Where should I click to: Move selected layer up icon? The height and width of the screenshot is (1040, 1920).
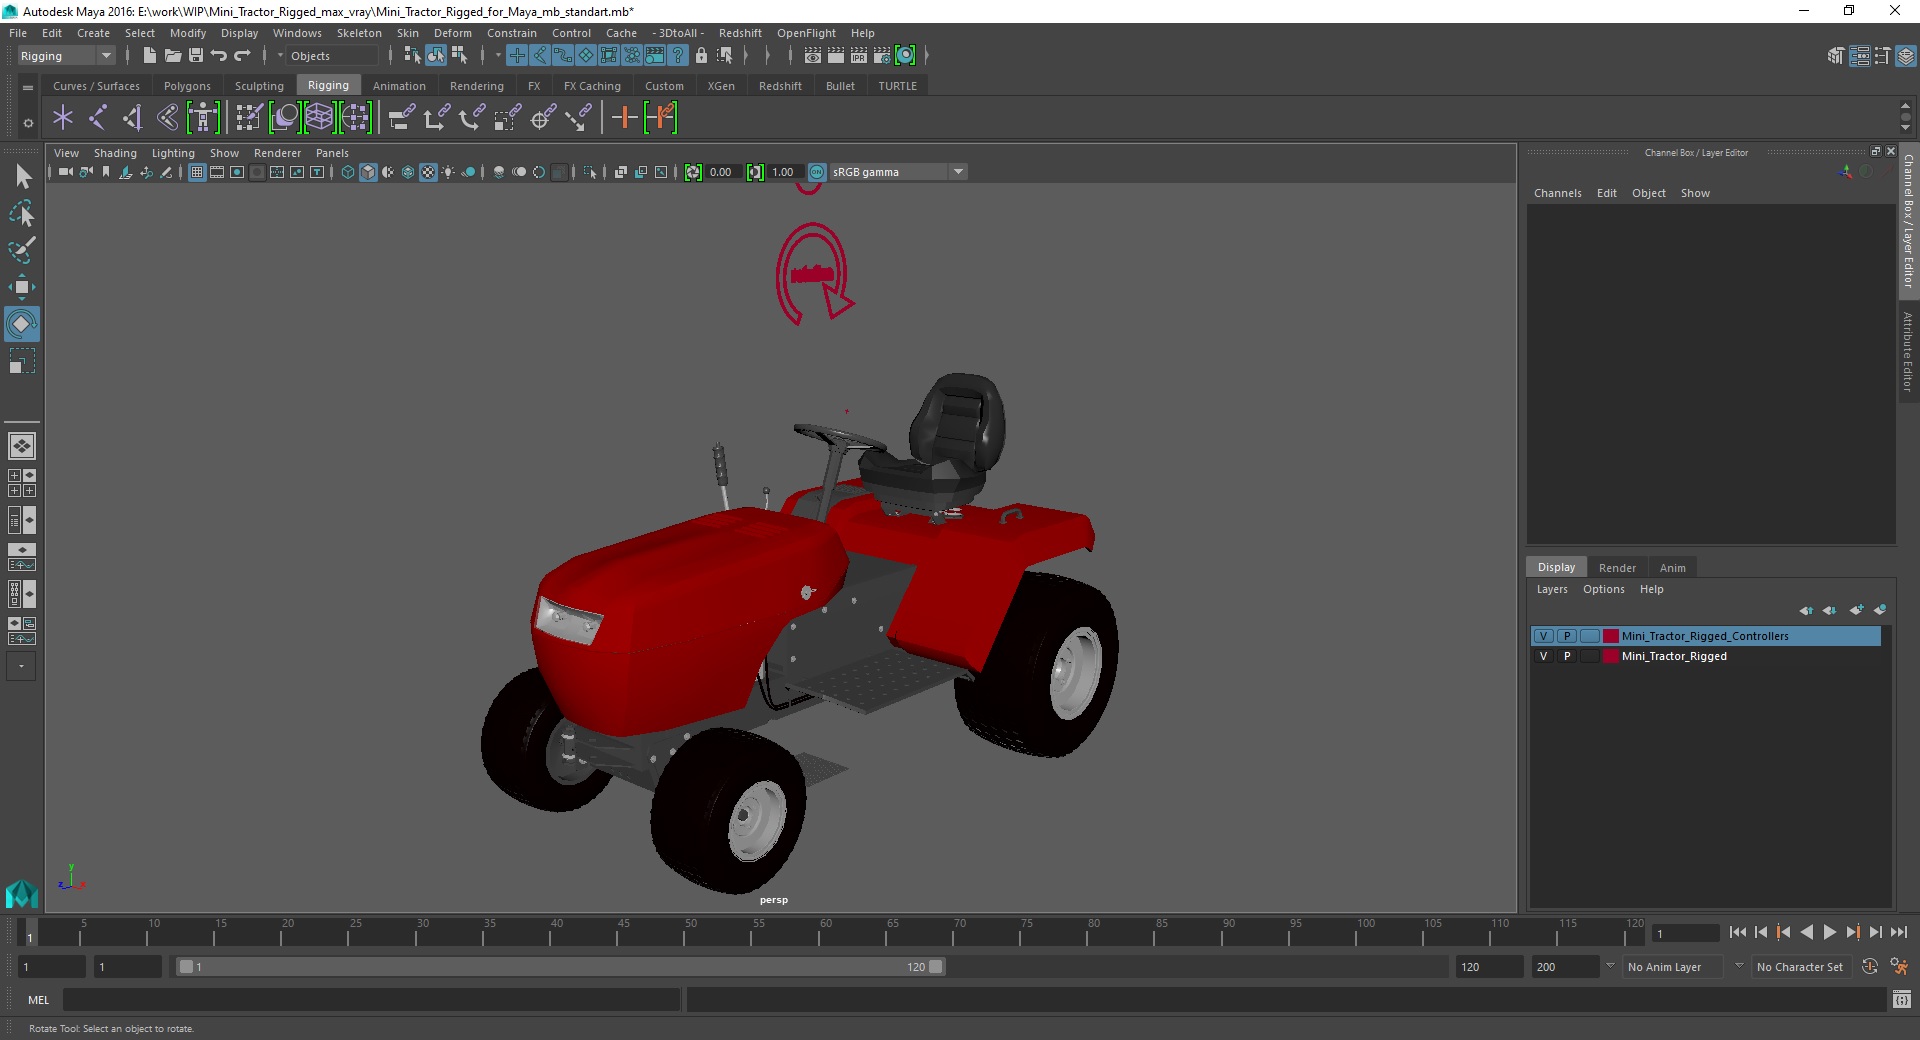point(1806,610)
